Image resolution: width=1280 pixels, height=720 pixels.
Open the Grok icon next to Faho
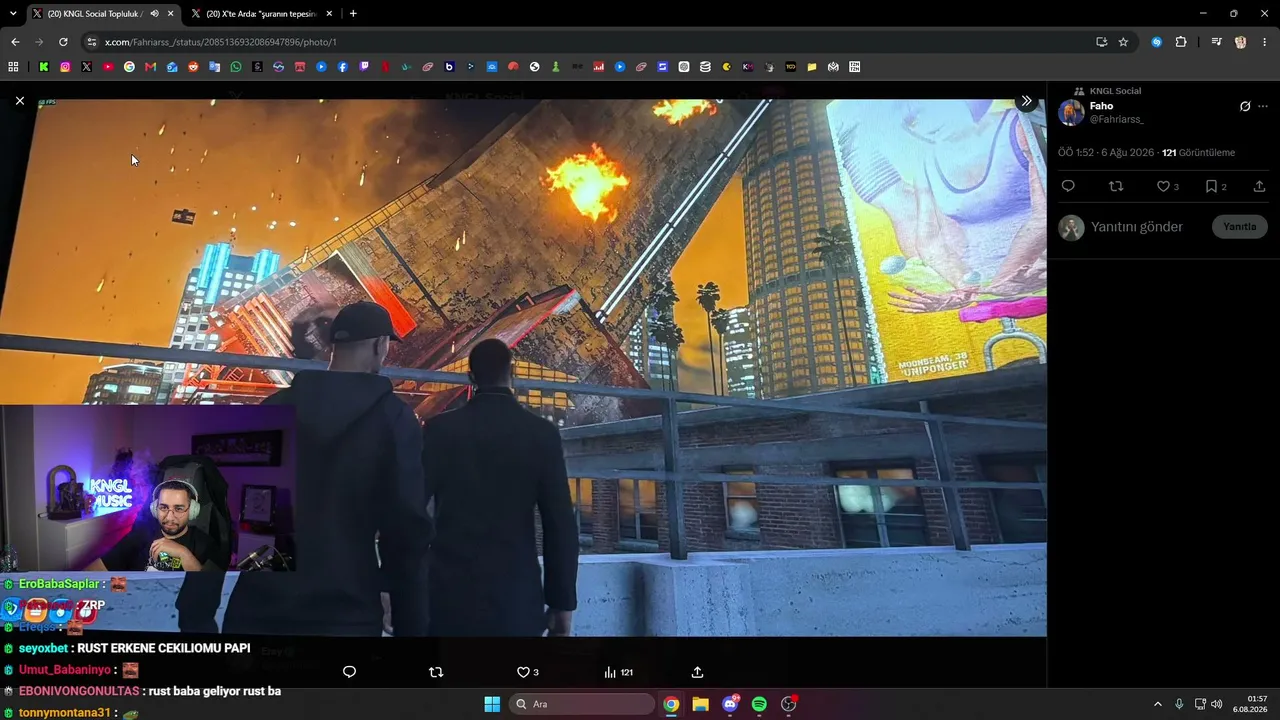tap(1245, 106)
